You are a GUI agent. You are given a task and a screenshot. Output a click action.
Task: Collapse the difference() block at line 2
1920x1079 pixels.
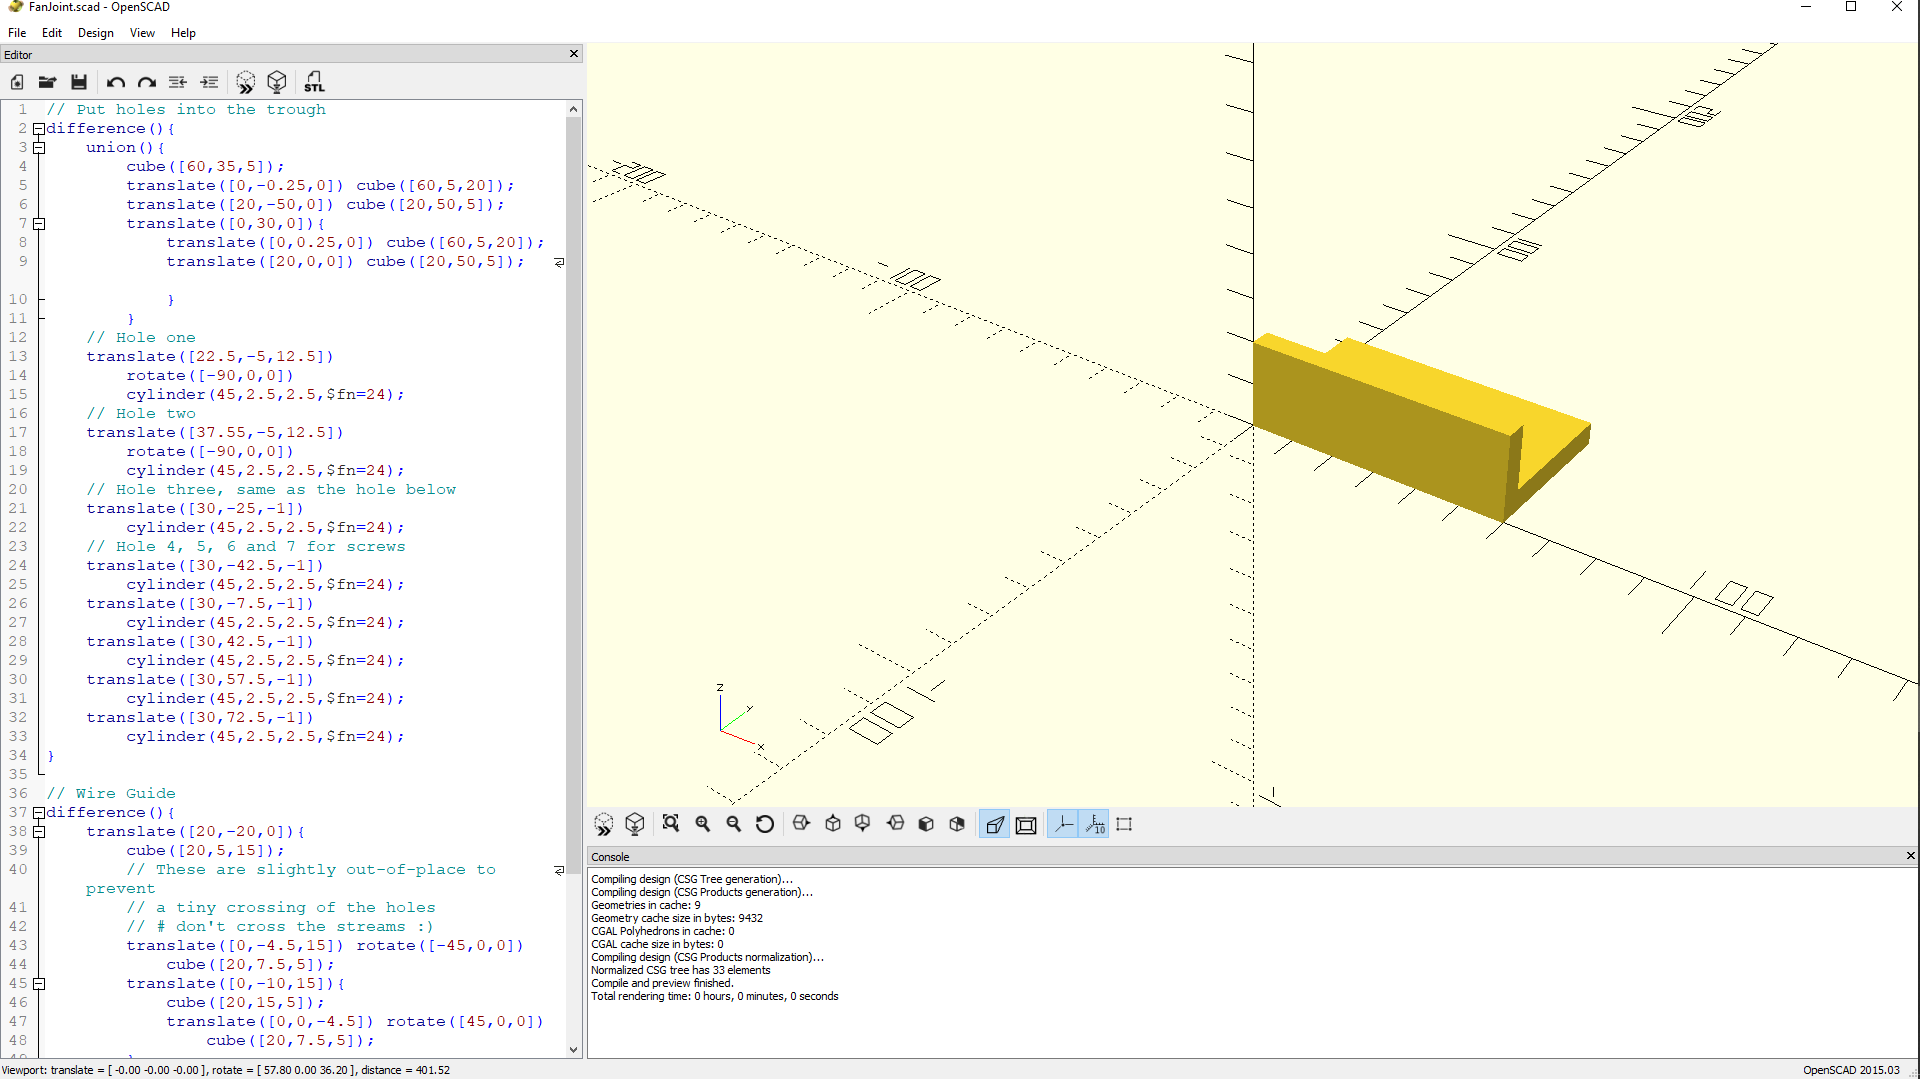pyautogui.click(x=39, y=129)
